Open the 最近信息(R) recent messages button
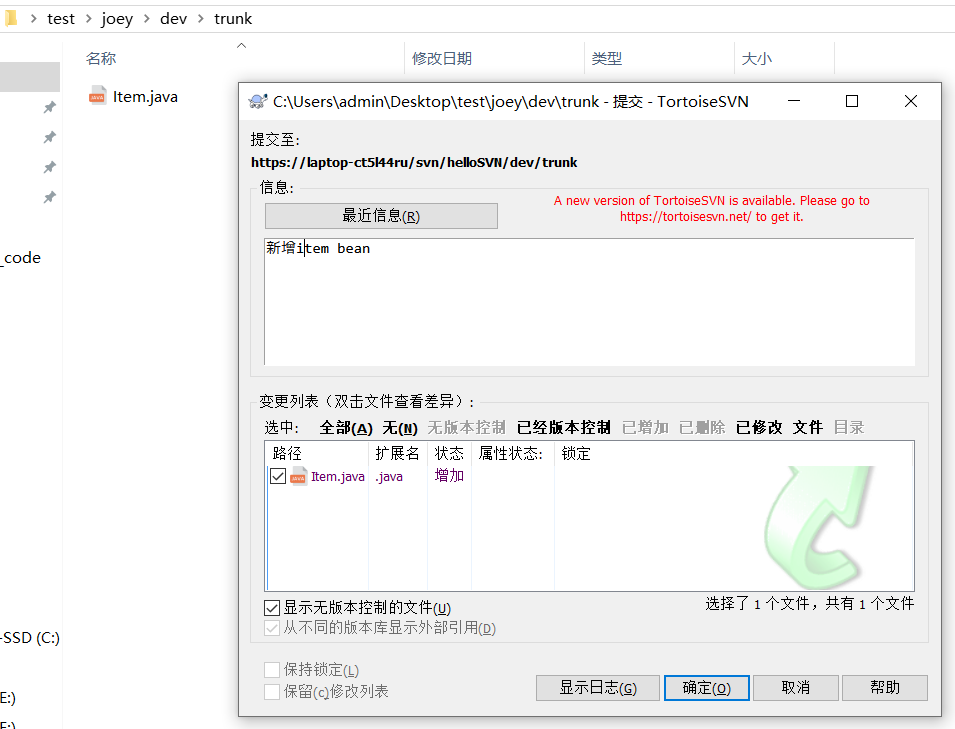This screenshot has height=729, width=955. point(381,216)
